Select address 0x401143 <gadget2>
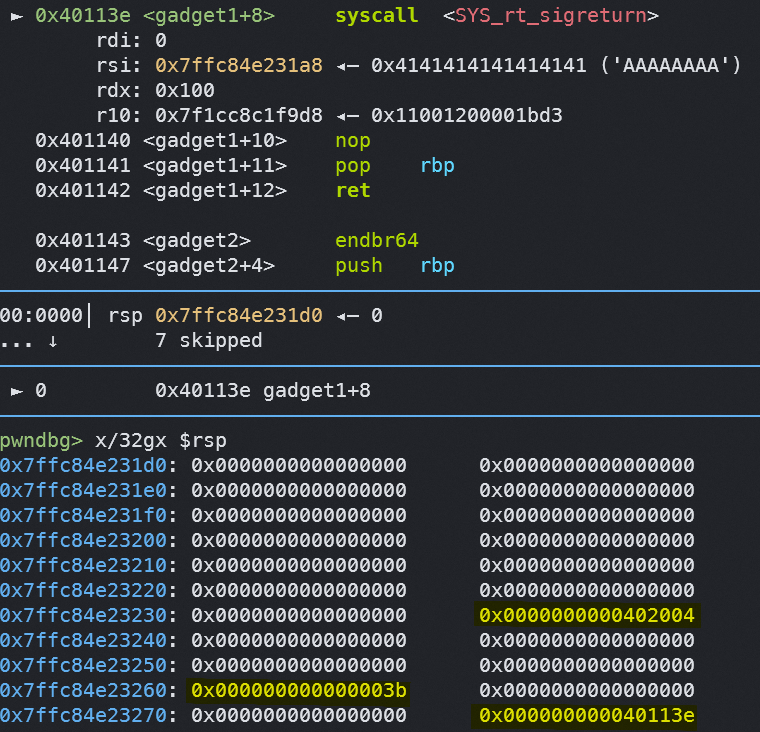The height and width of the screenshot is (732, 760). point(143,240)
